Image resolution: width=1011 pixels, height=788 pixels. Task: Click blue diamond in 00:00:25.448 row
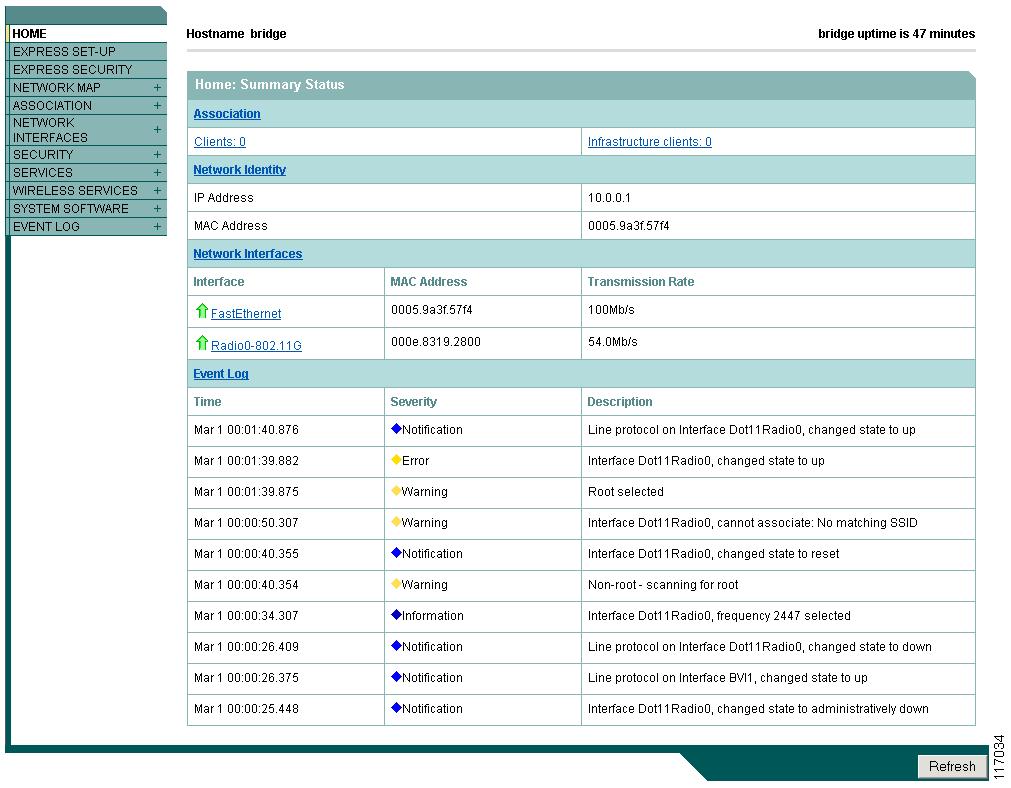click(x=396, y=707)
